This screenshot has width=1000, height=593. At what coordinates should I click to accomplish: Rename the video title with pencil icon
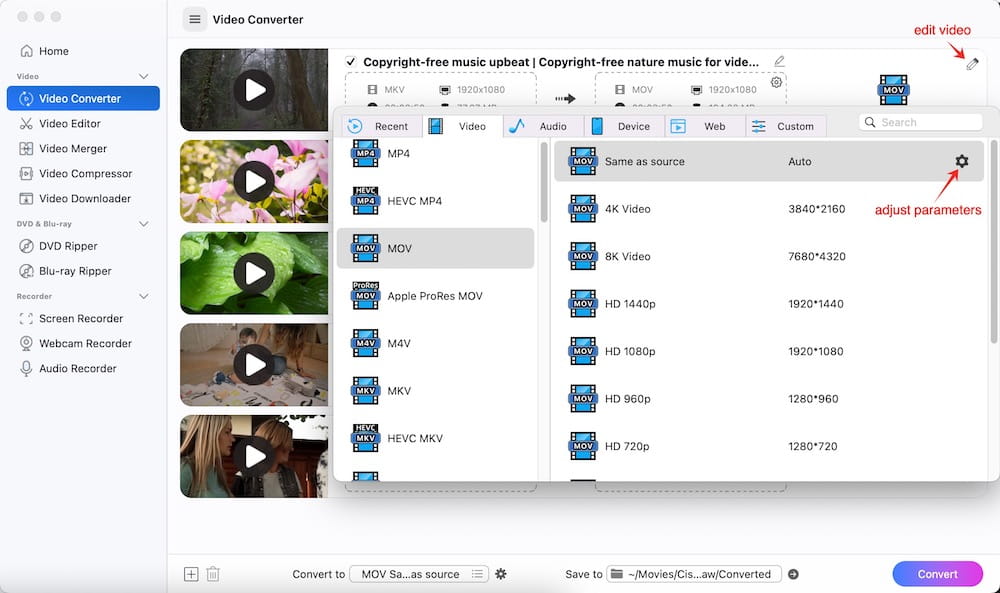(x=779, y=61)
